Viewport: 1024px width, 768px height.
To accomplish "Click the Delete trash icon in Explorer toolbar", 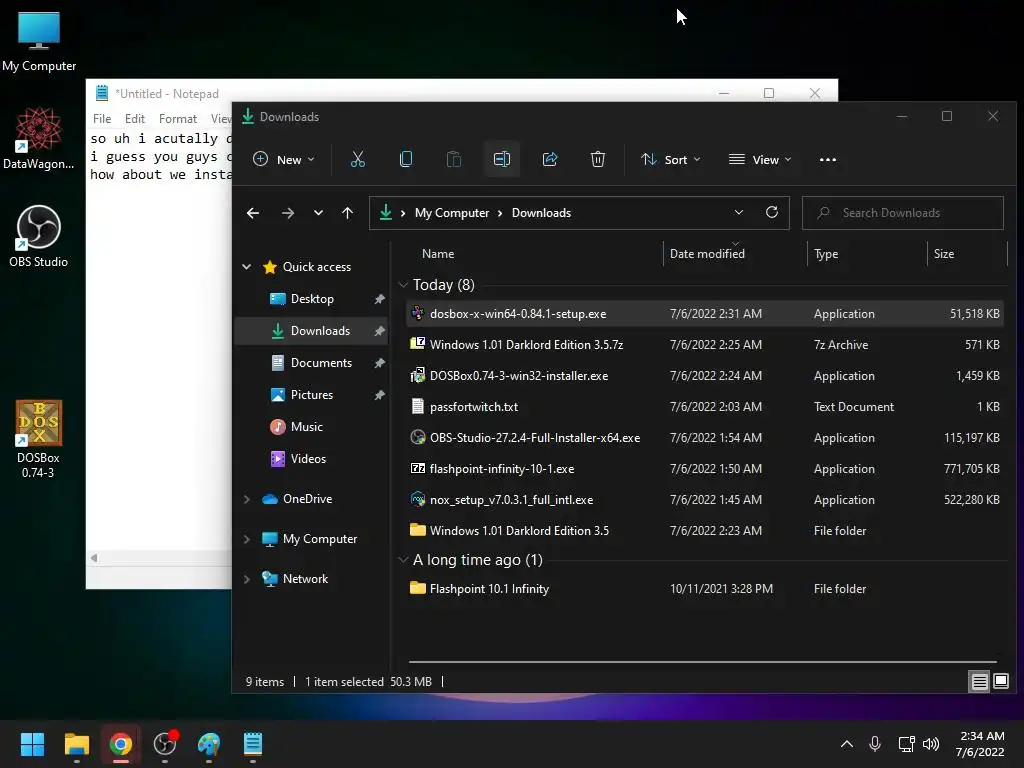I will point(598,159).
